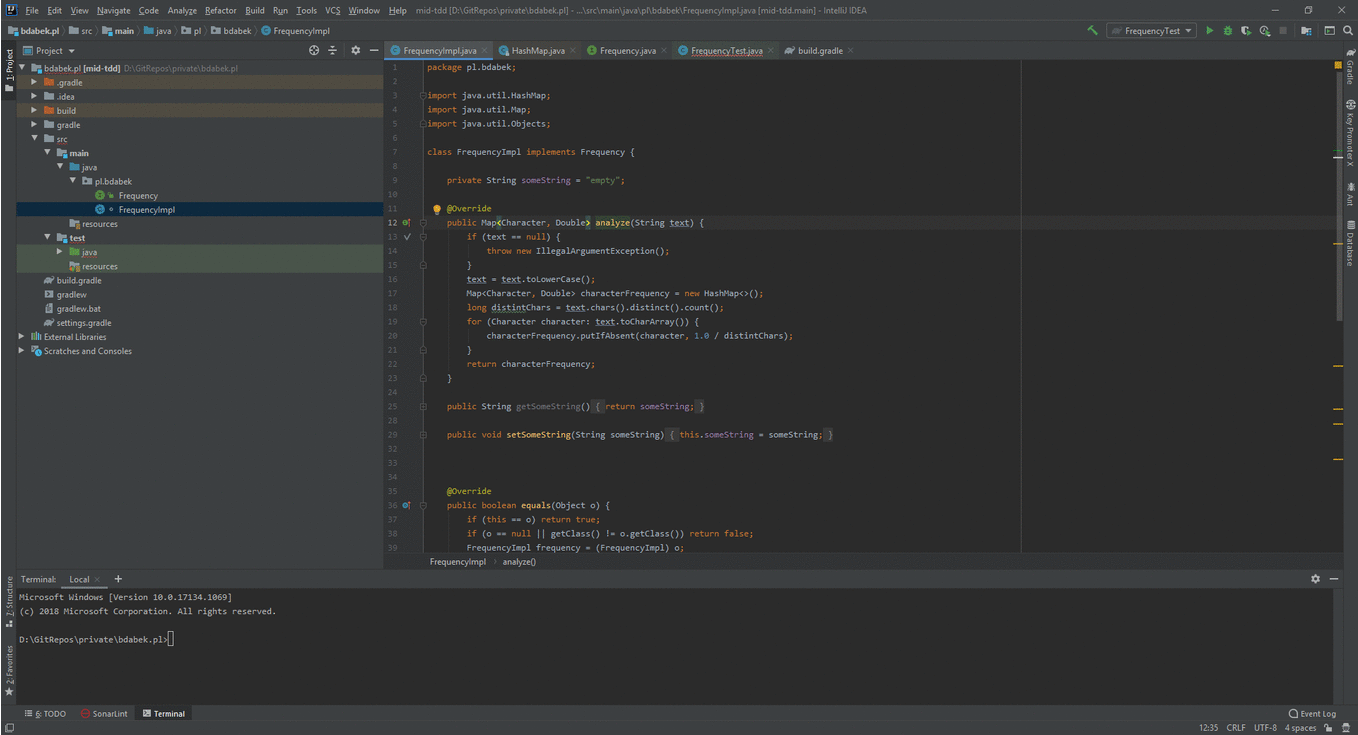Open Database side tool window

pos(1350,243)
